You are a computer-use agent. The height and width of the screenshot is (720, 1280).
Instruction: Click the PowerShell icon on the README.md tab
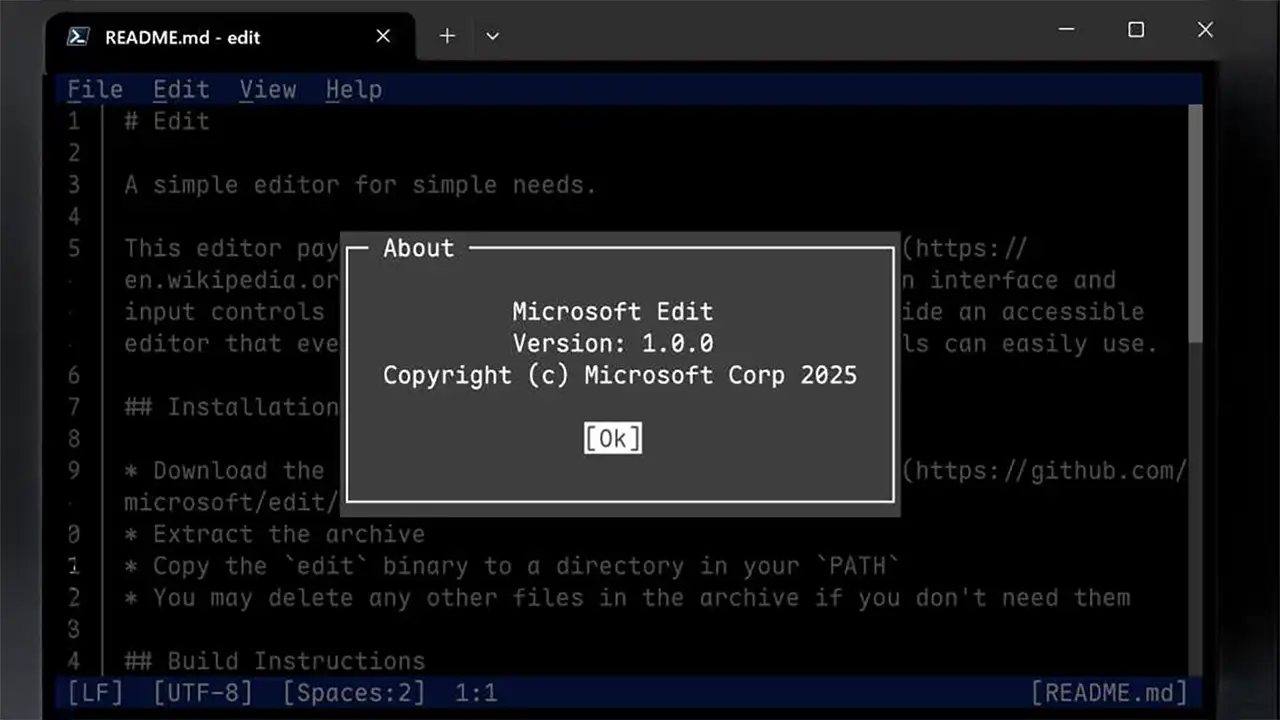point(77,37)
